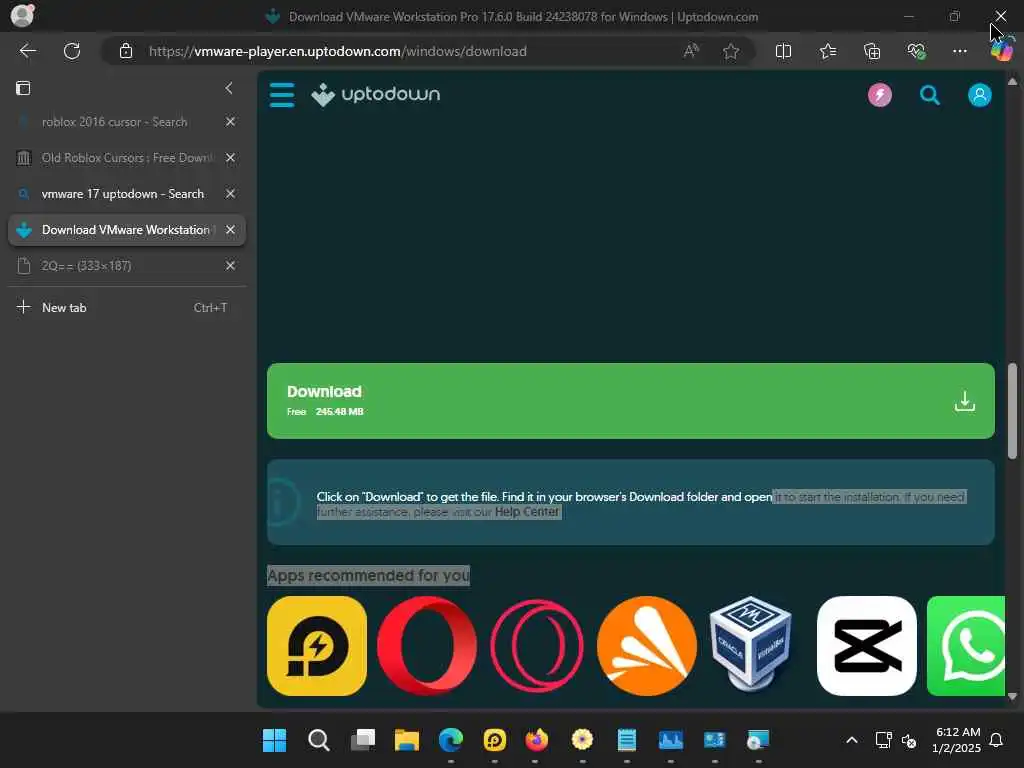The height and width of the screenshot is (768, 1024).
Task: Open the orange Avast recommended app
Action: pyautogui.click(x=647, y=646)
